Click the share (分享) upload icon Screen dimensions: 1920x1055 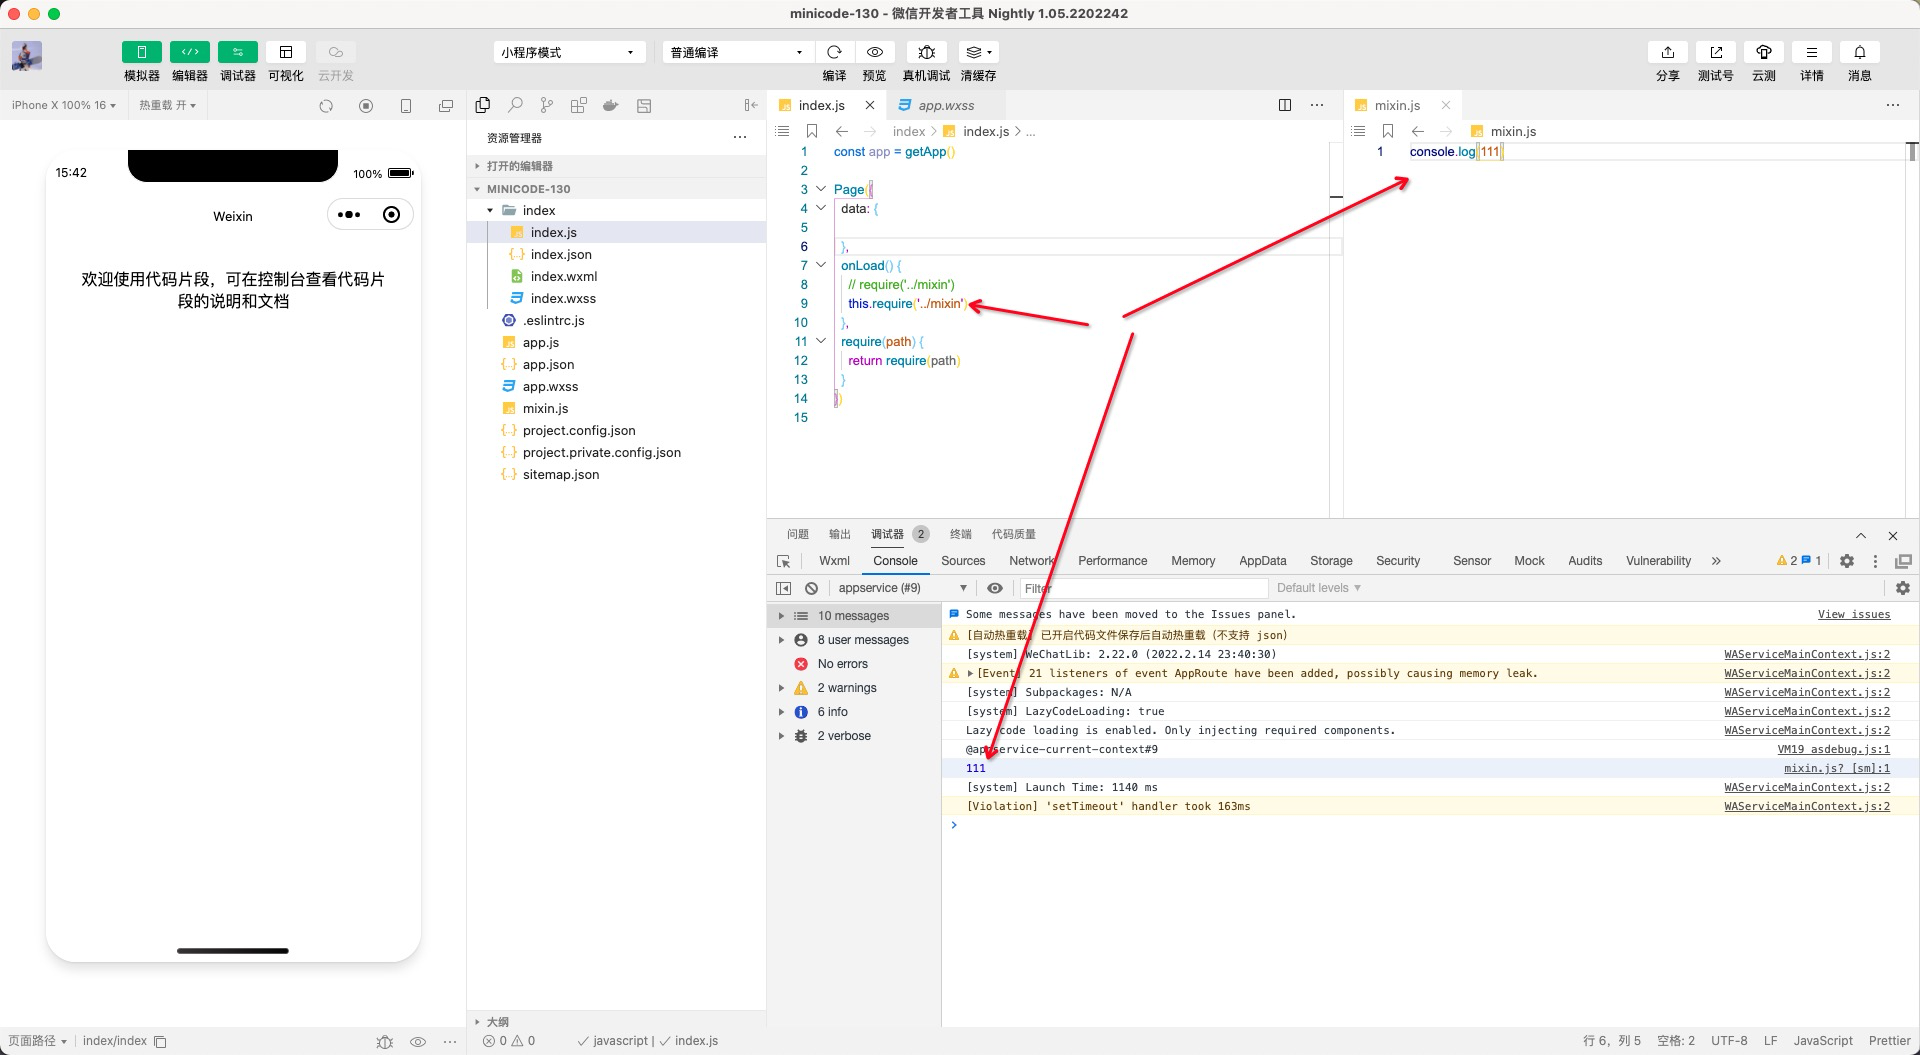click(1667, 52)
